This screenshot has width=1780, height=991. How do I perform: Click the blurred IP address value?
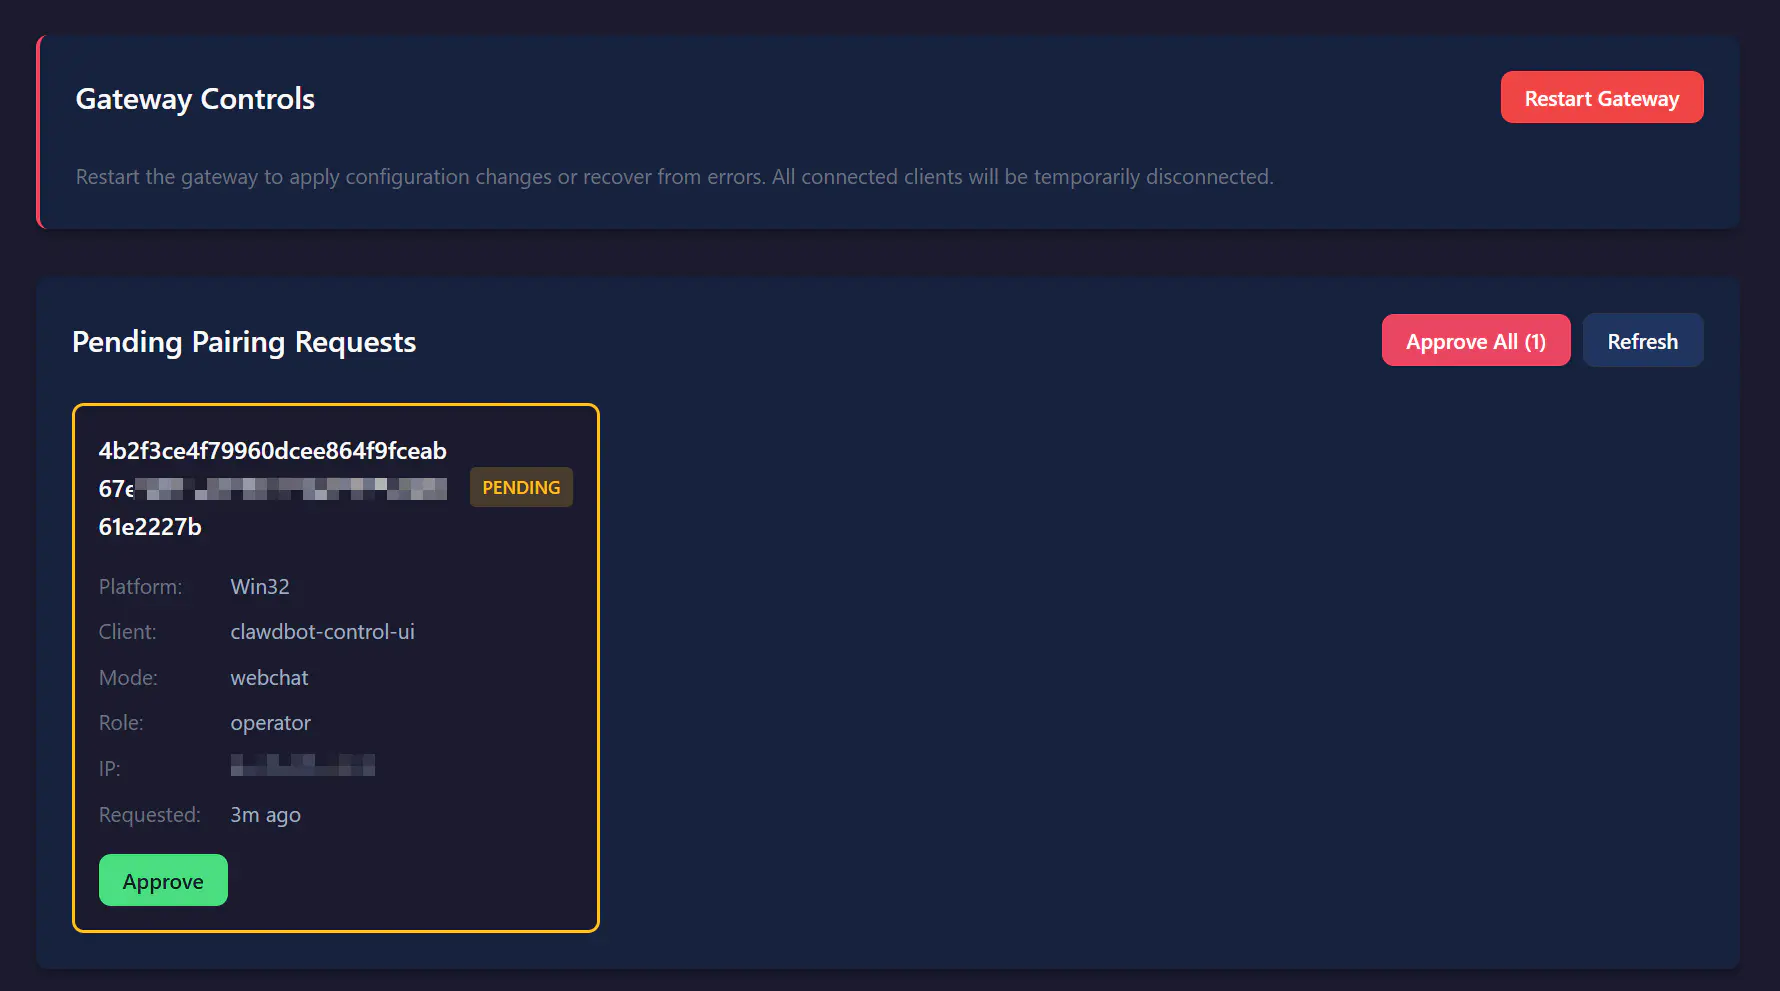[x=302, y=766]
